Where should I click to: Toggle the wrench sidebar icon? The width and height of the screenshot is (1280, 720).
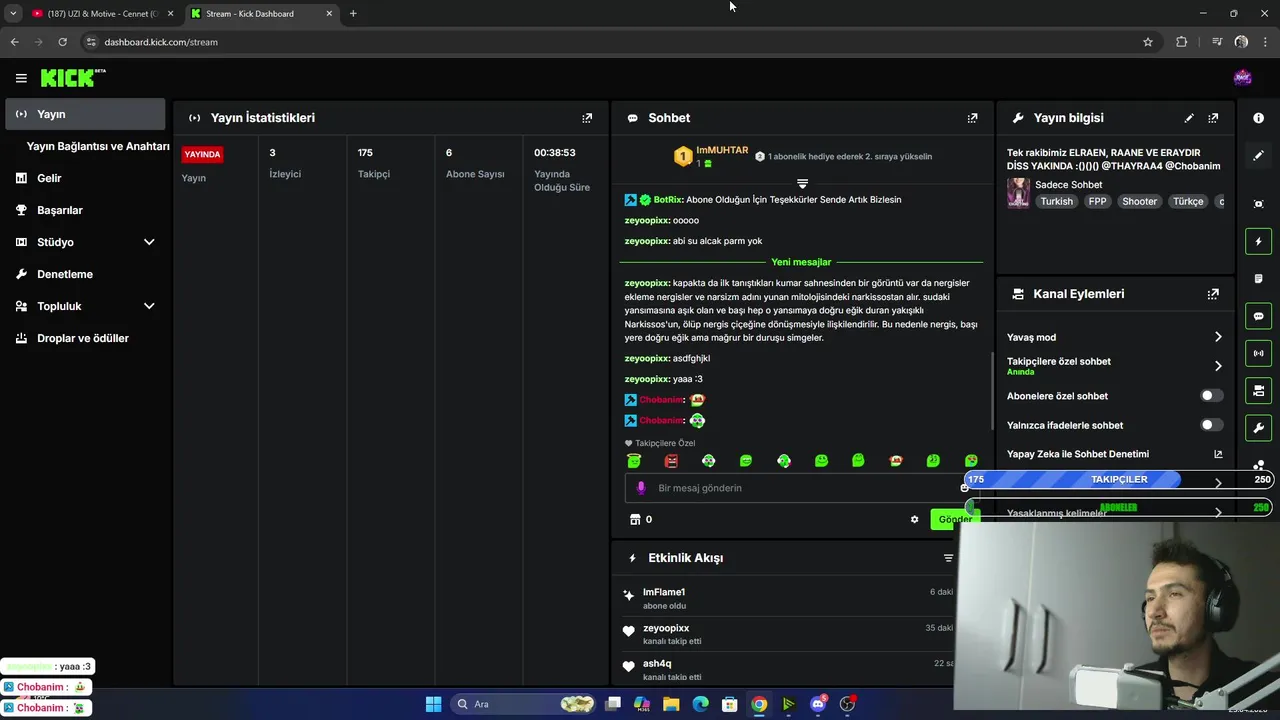click(1258, 428)
